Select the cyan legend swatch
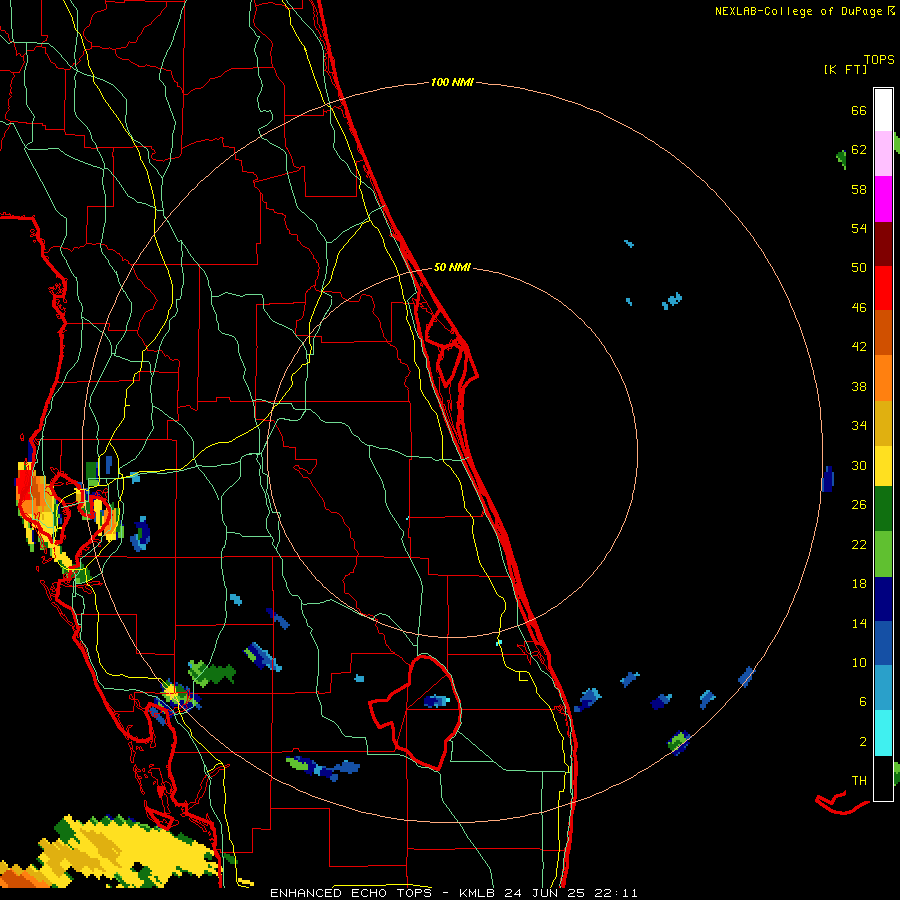This screenshot has height=900, width=900. [883, 733]
